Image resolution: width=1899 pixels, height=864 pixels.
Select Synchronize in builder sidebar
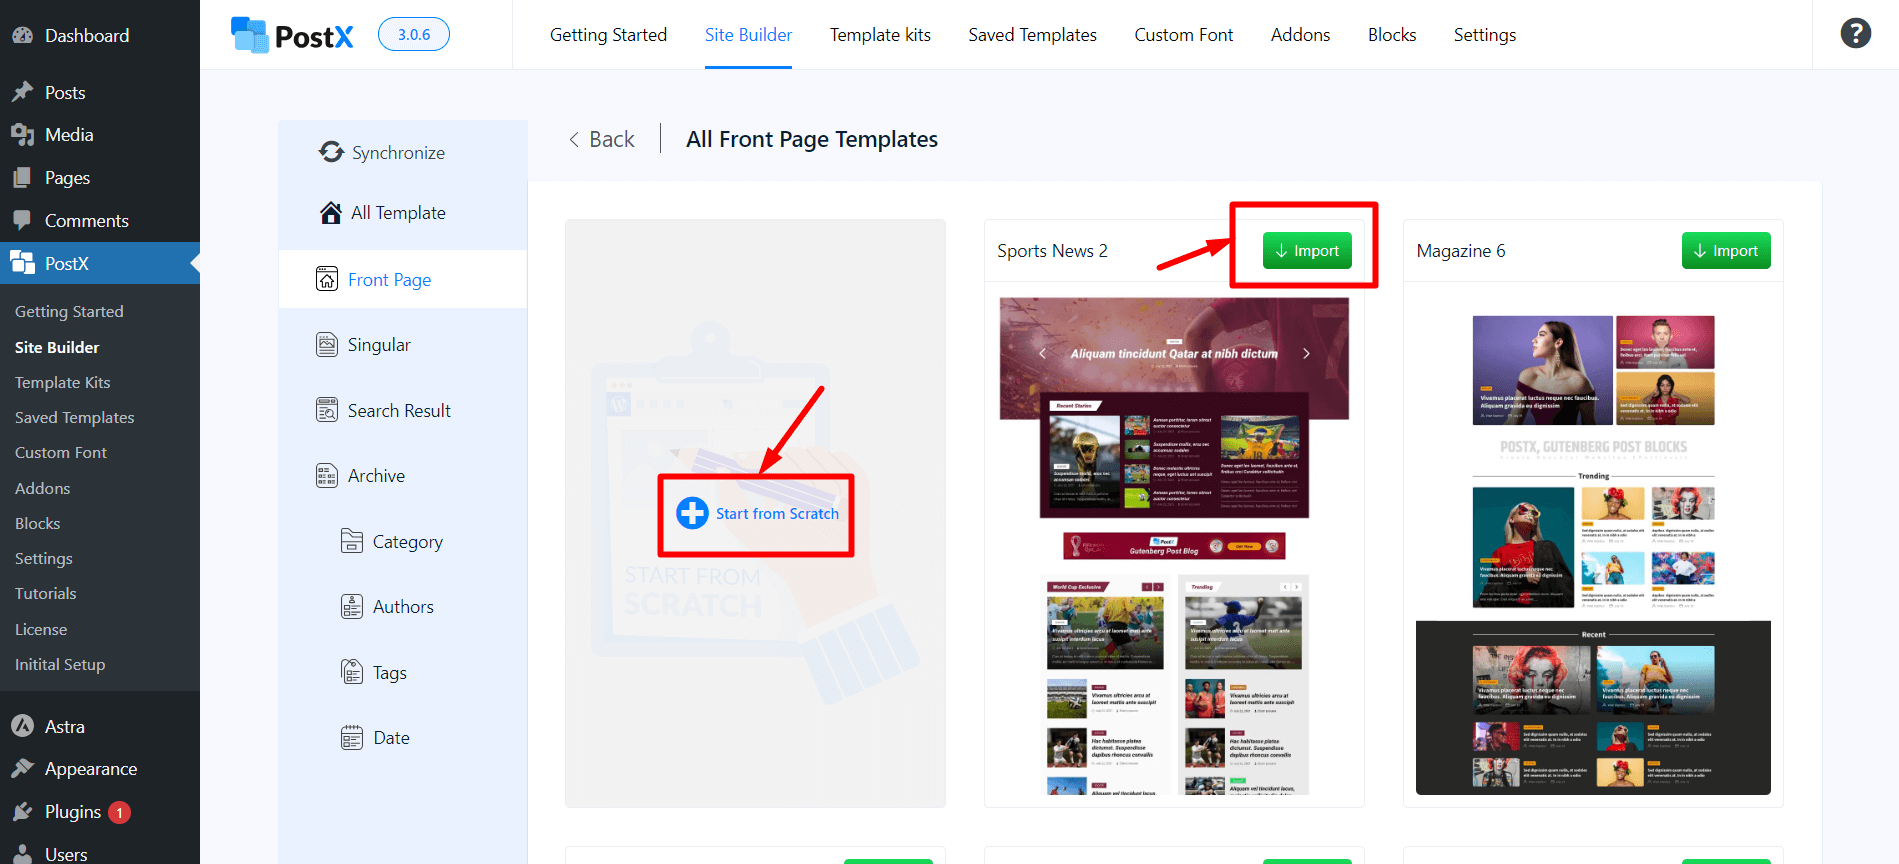[x=398, y=152]
